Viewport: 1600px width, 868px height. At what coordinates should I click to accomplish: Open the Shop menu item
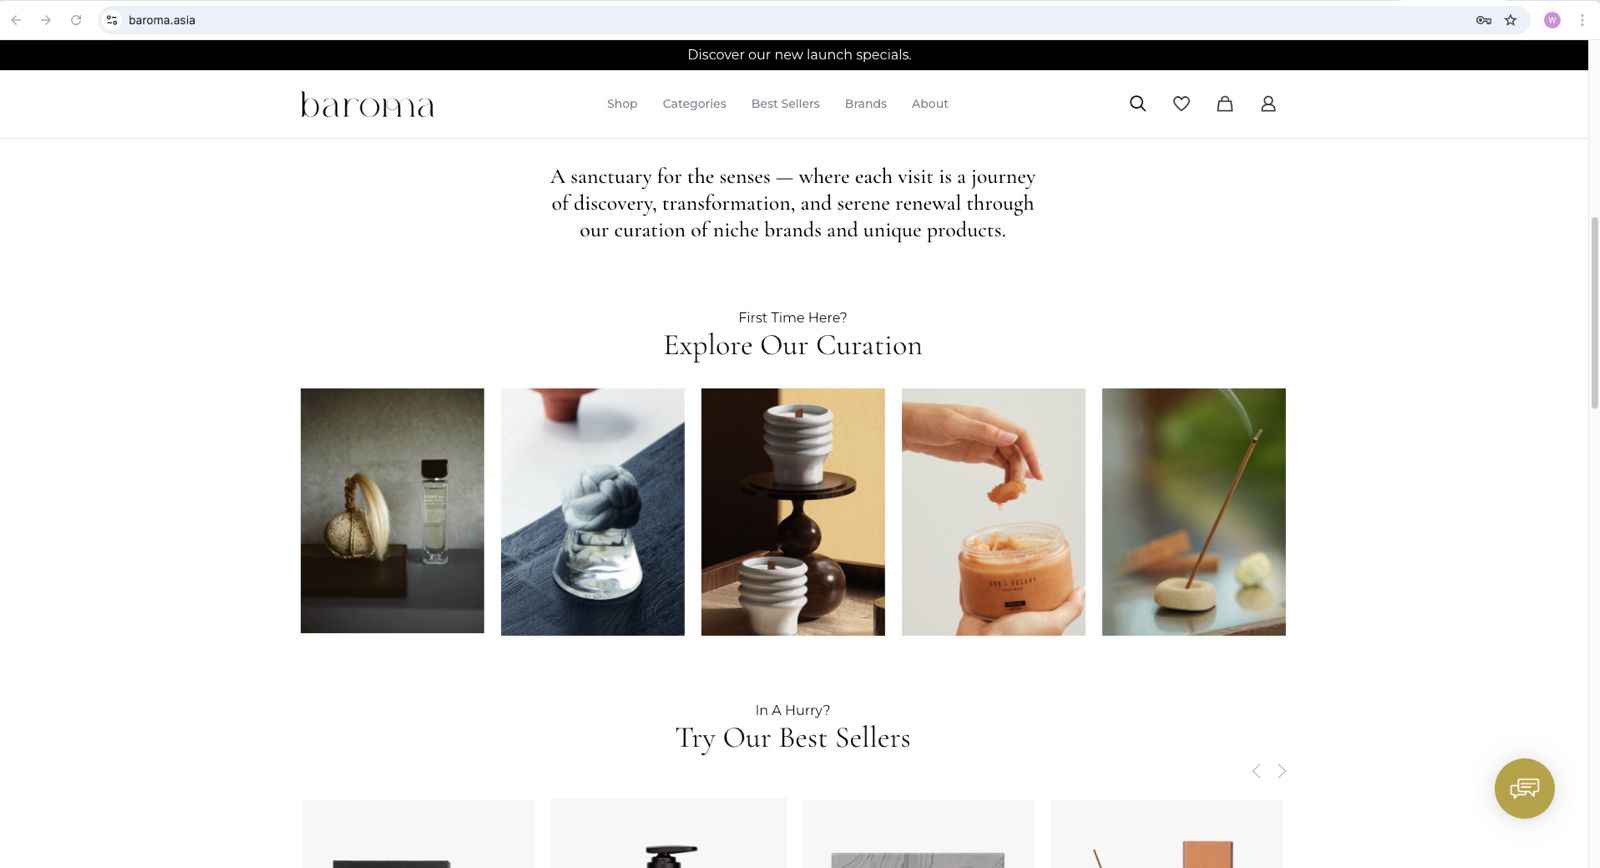coord(622,104)
